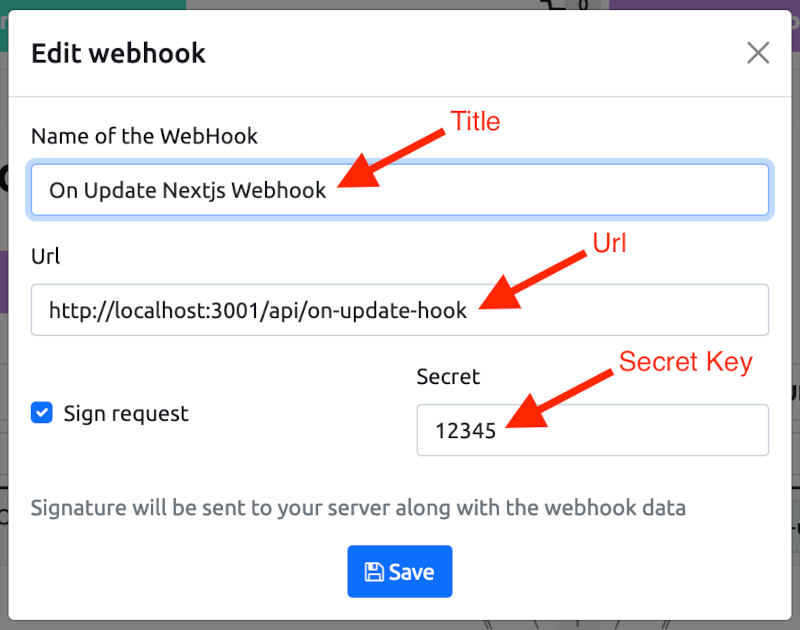
Task: Click the red Secret Key annotation
Action: [x=686, y=362]
